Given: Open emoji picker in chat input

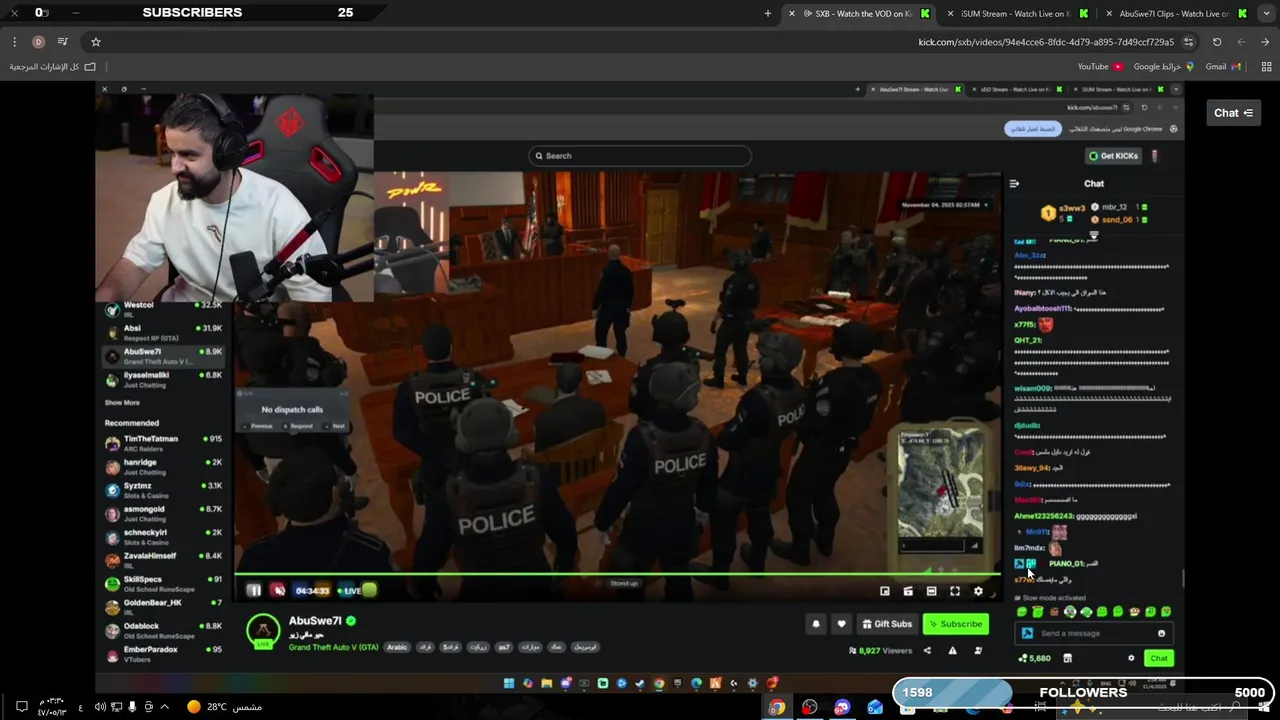Looking at the screenshot, I should (x=1161, y=633).
